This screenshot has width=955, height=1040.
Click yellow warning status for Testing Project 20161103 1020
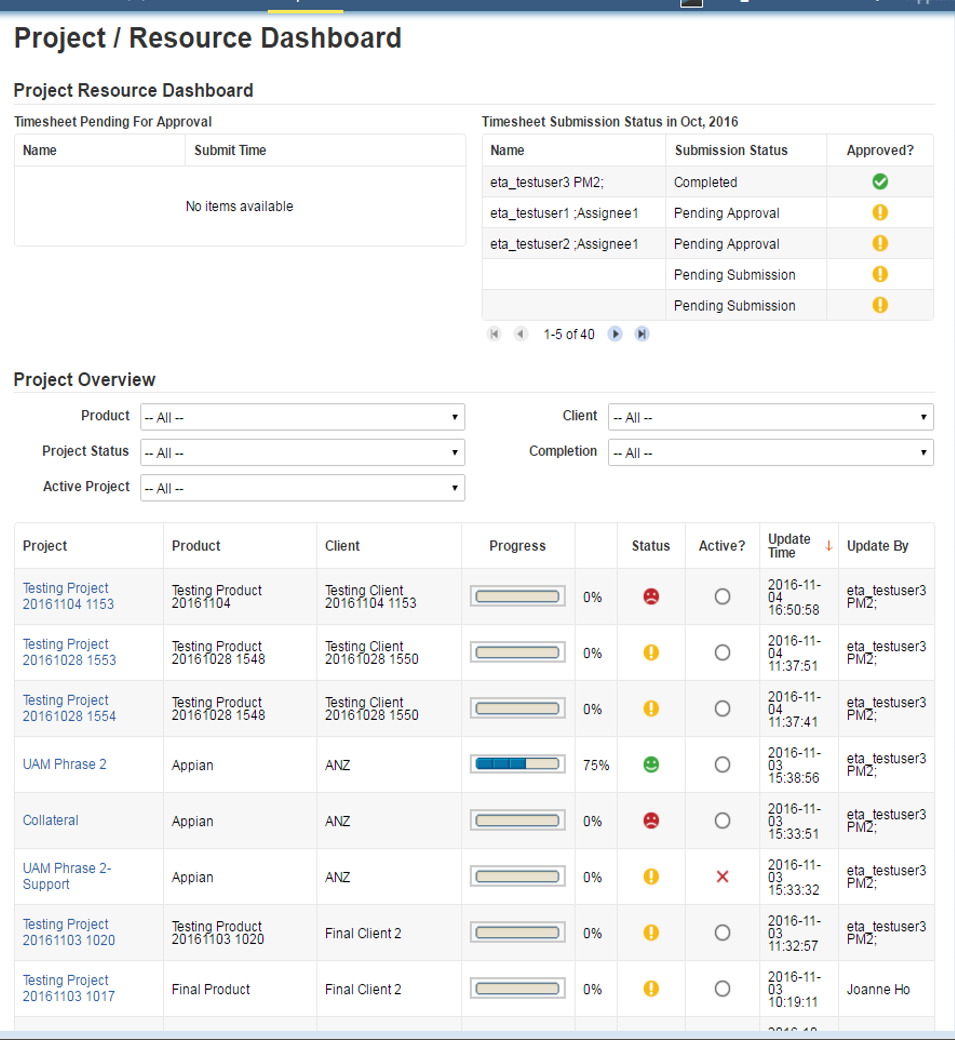click(651, 933)
